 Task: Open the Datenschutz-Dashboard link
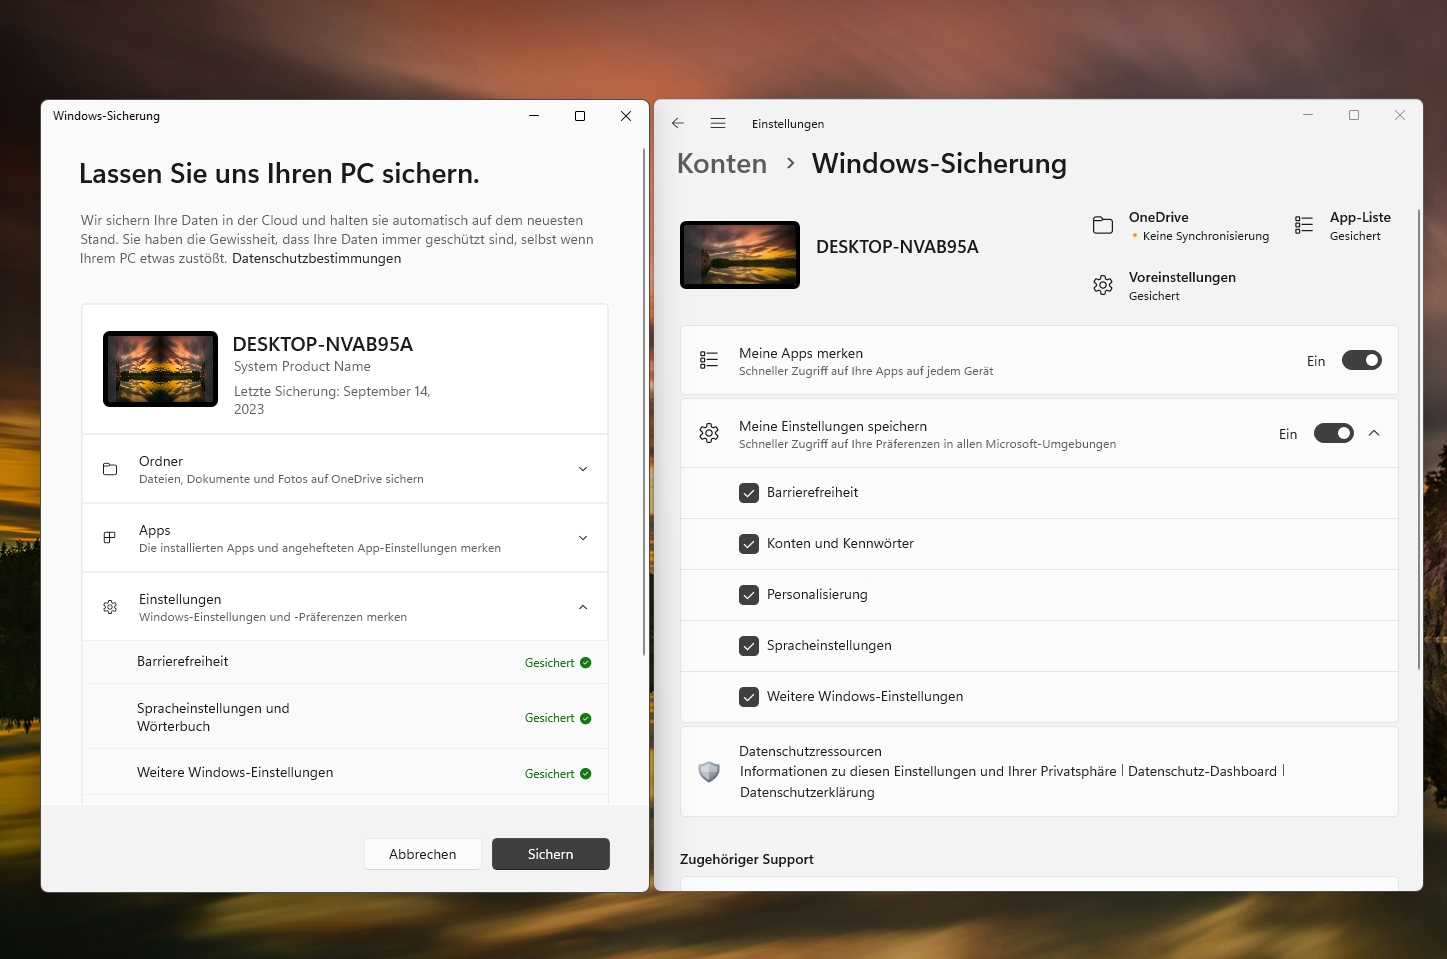[x=1202, y=771]
